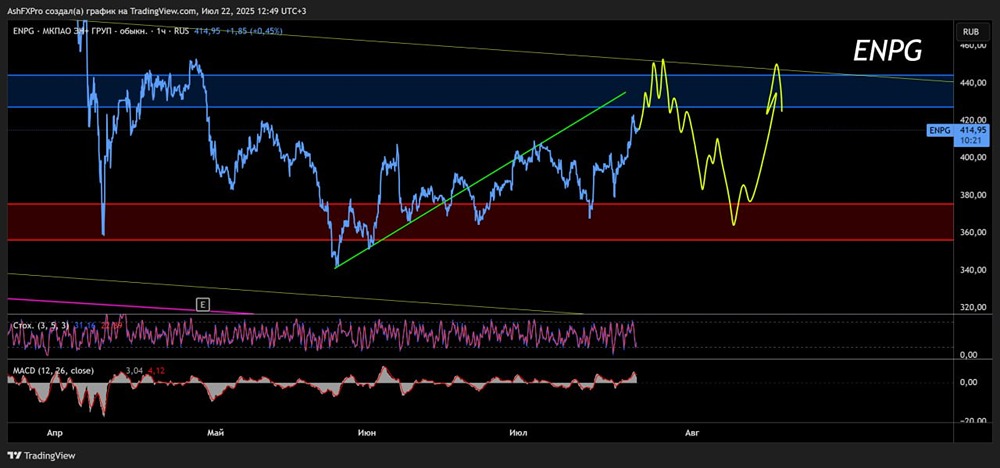The height and width of the screenshot is (468, 1000).
Task: Select the magenta line at lower left
Action: click(131, 306)
